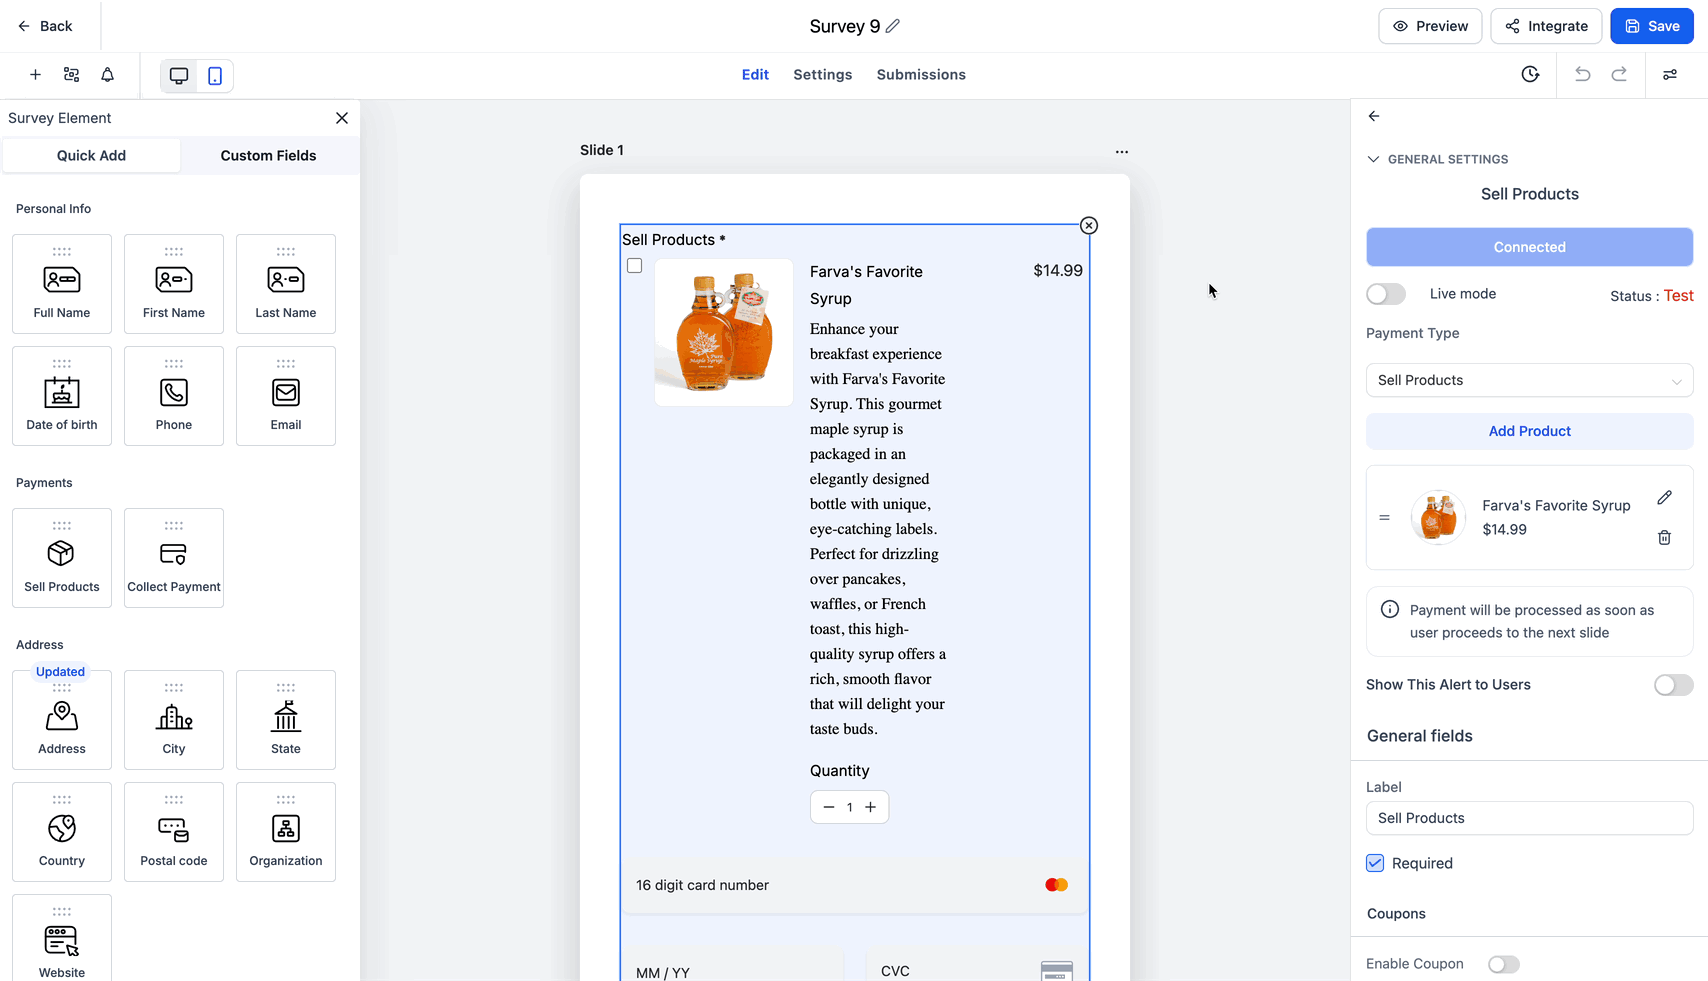1708x981 pixels.
Task: Edit Farva's Favorite Syrup product pencil
Action: [1664, 497]
